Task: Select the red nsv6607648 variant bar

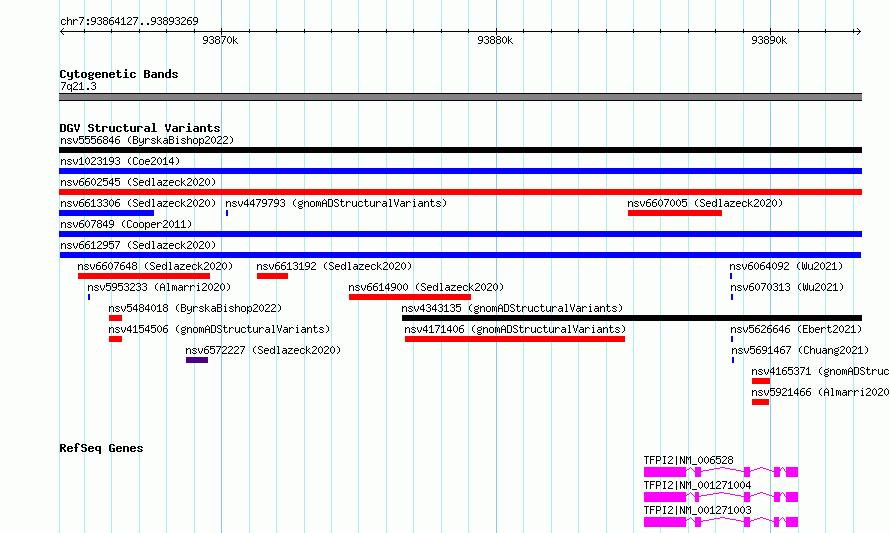Action: pos(144,276)
